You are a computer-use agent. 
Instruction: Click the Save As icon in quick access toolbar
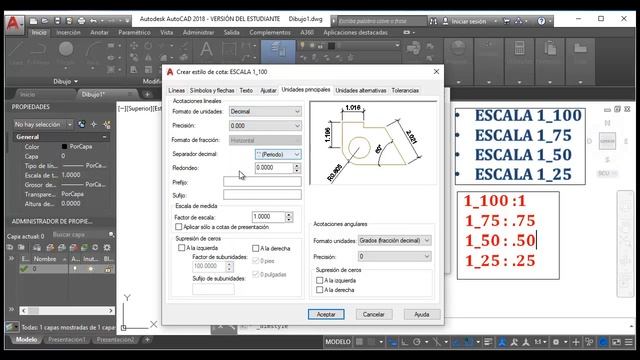click(69, 21)
